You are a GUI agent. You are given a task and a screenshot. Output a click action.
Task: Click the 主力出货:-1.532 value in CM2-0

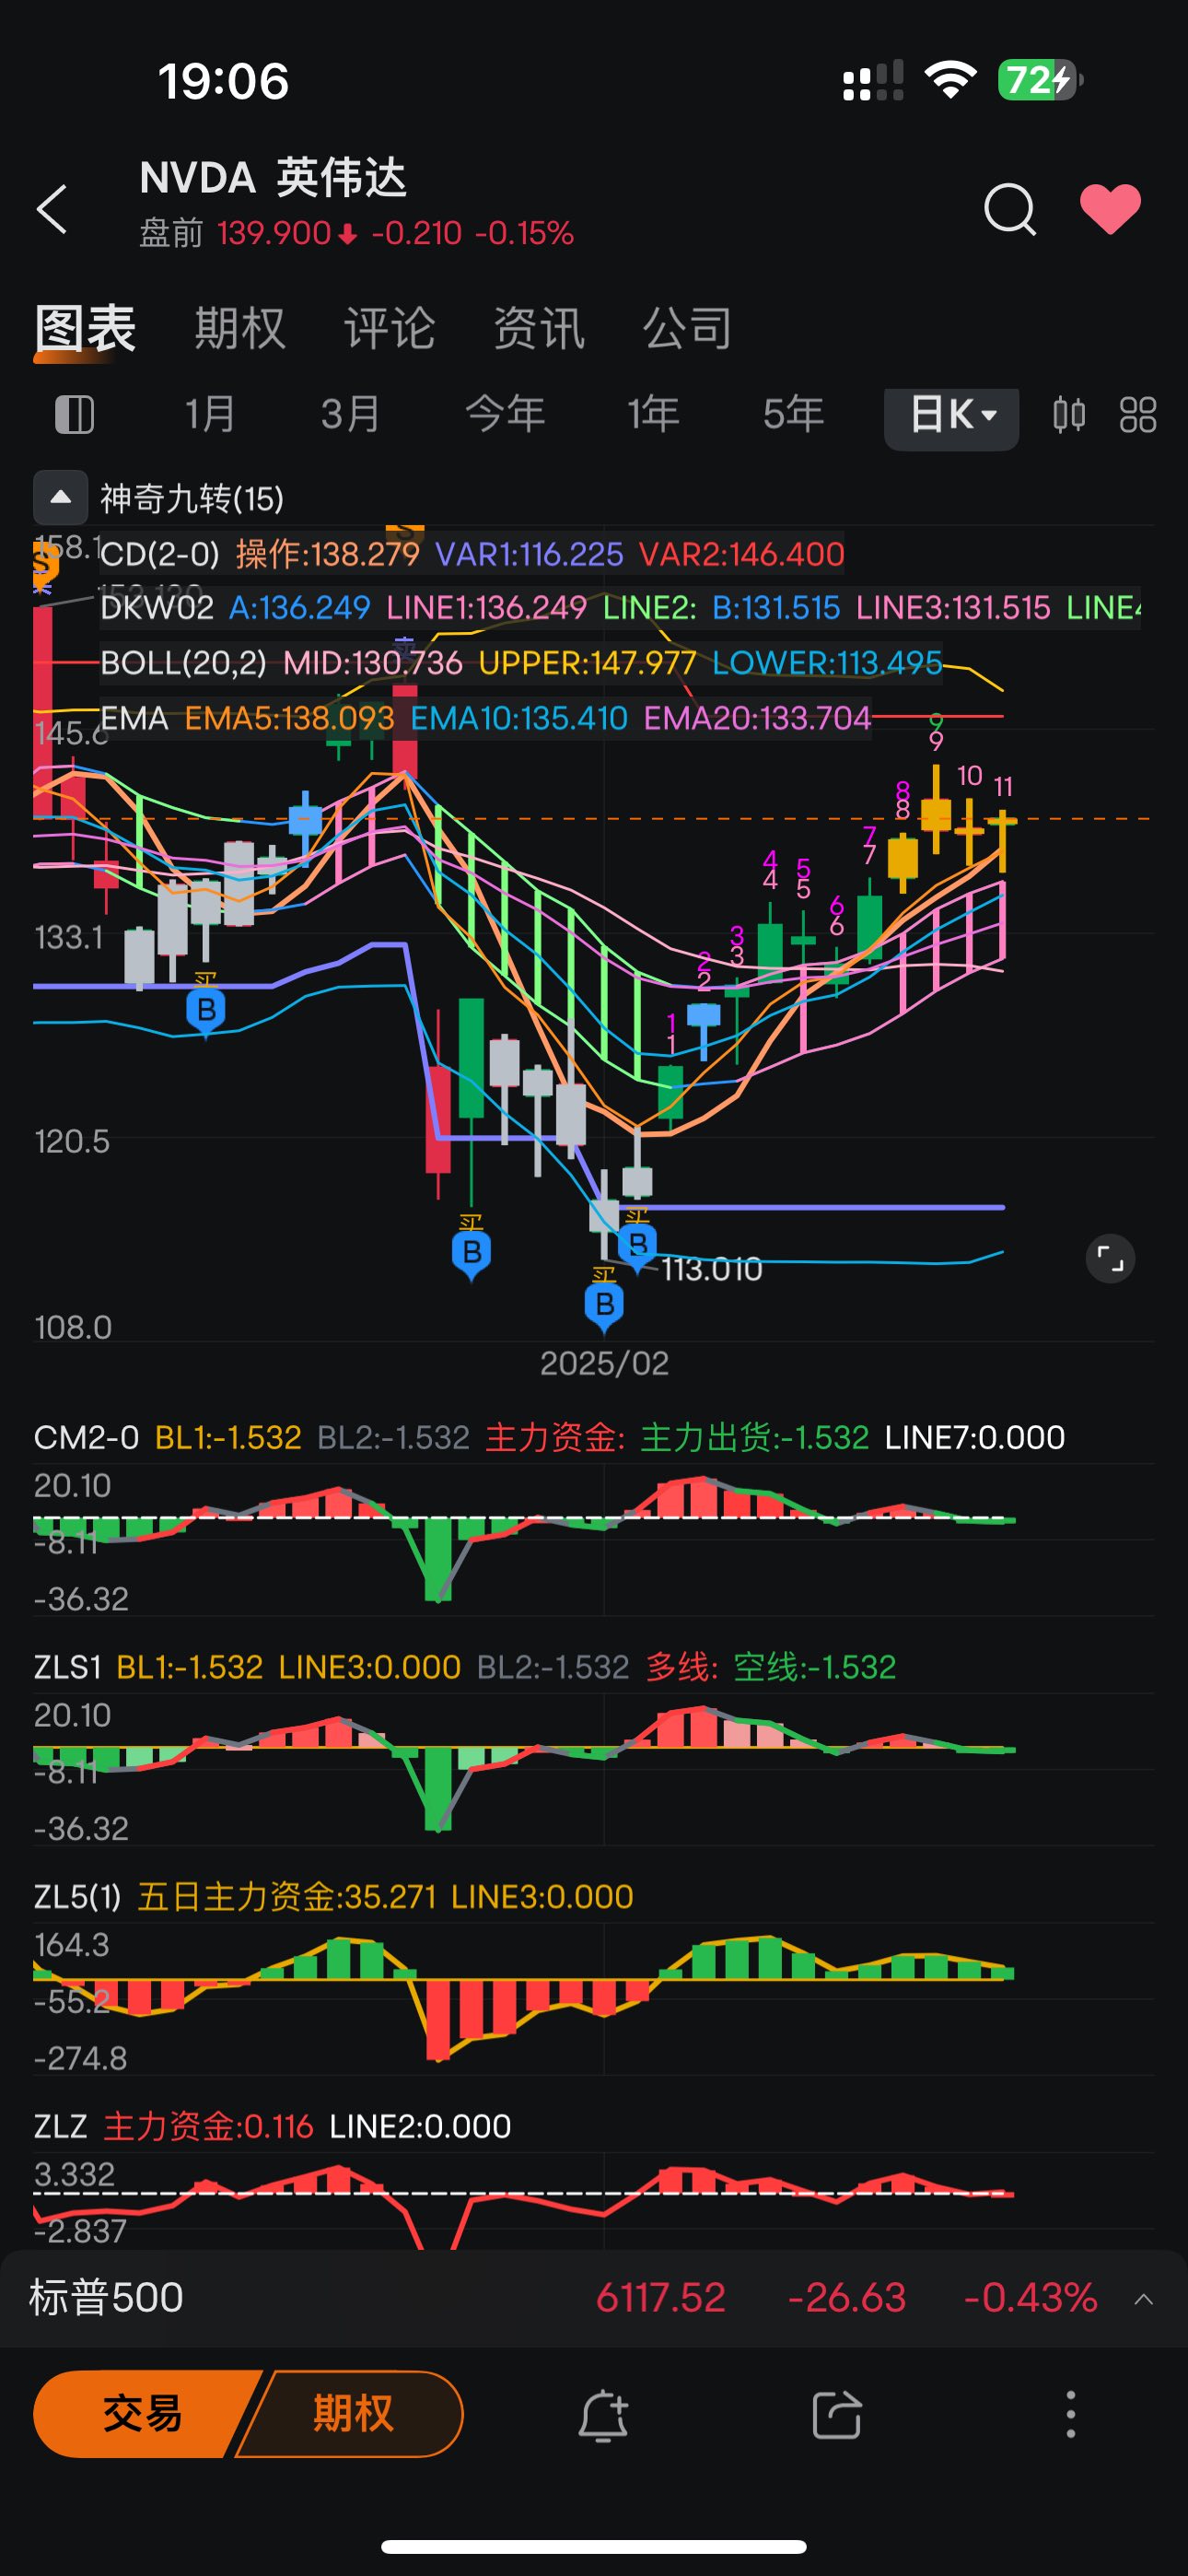coord(755,1437)
